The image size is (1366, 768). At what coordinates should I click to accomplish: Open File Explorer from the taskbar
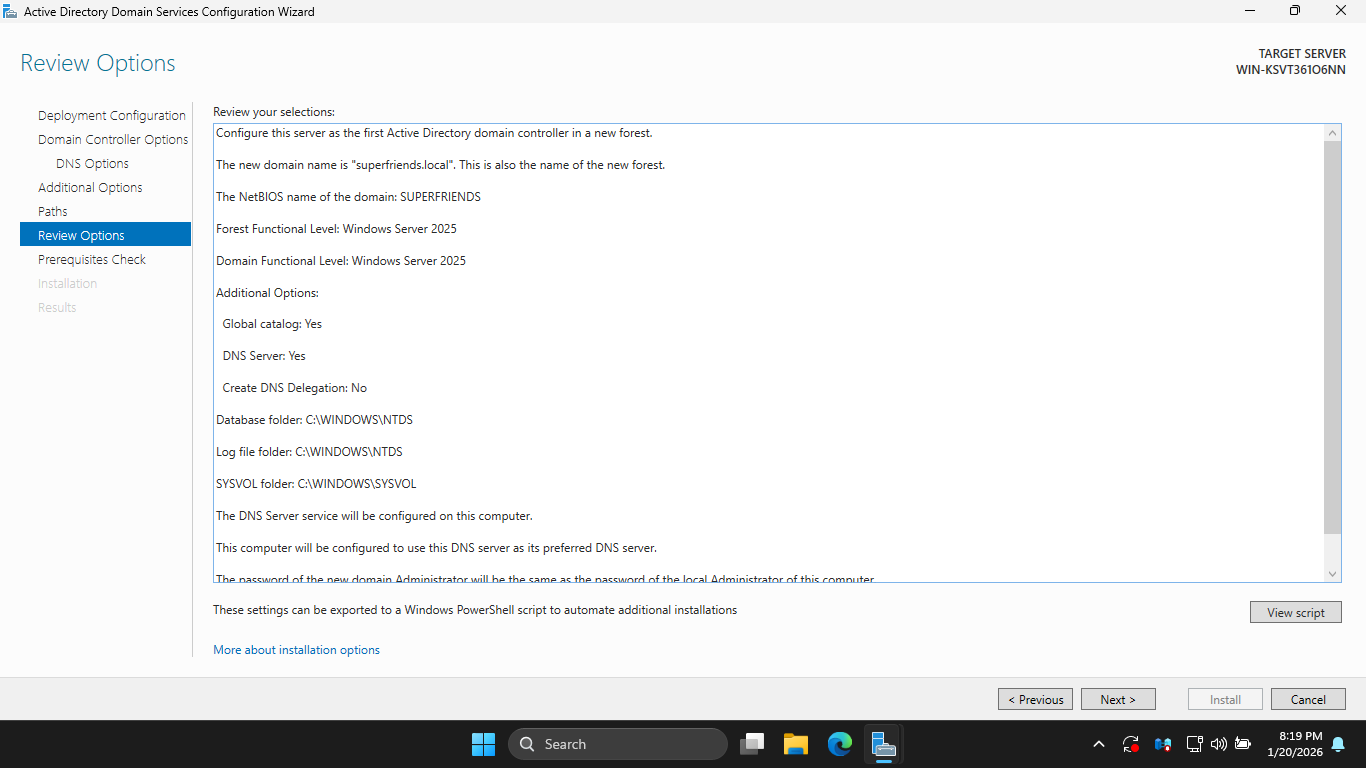796,744
